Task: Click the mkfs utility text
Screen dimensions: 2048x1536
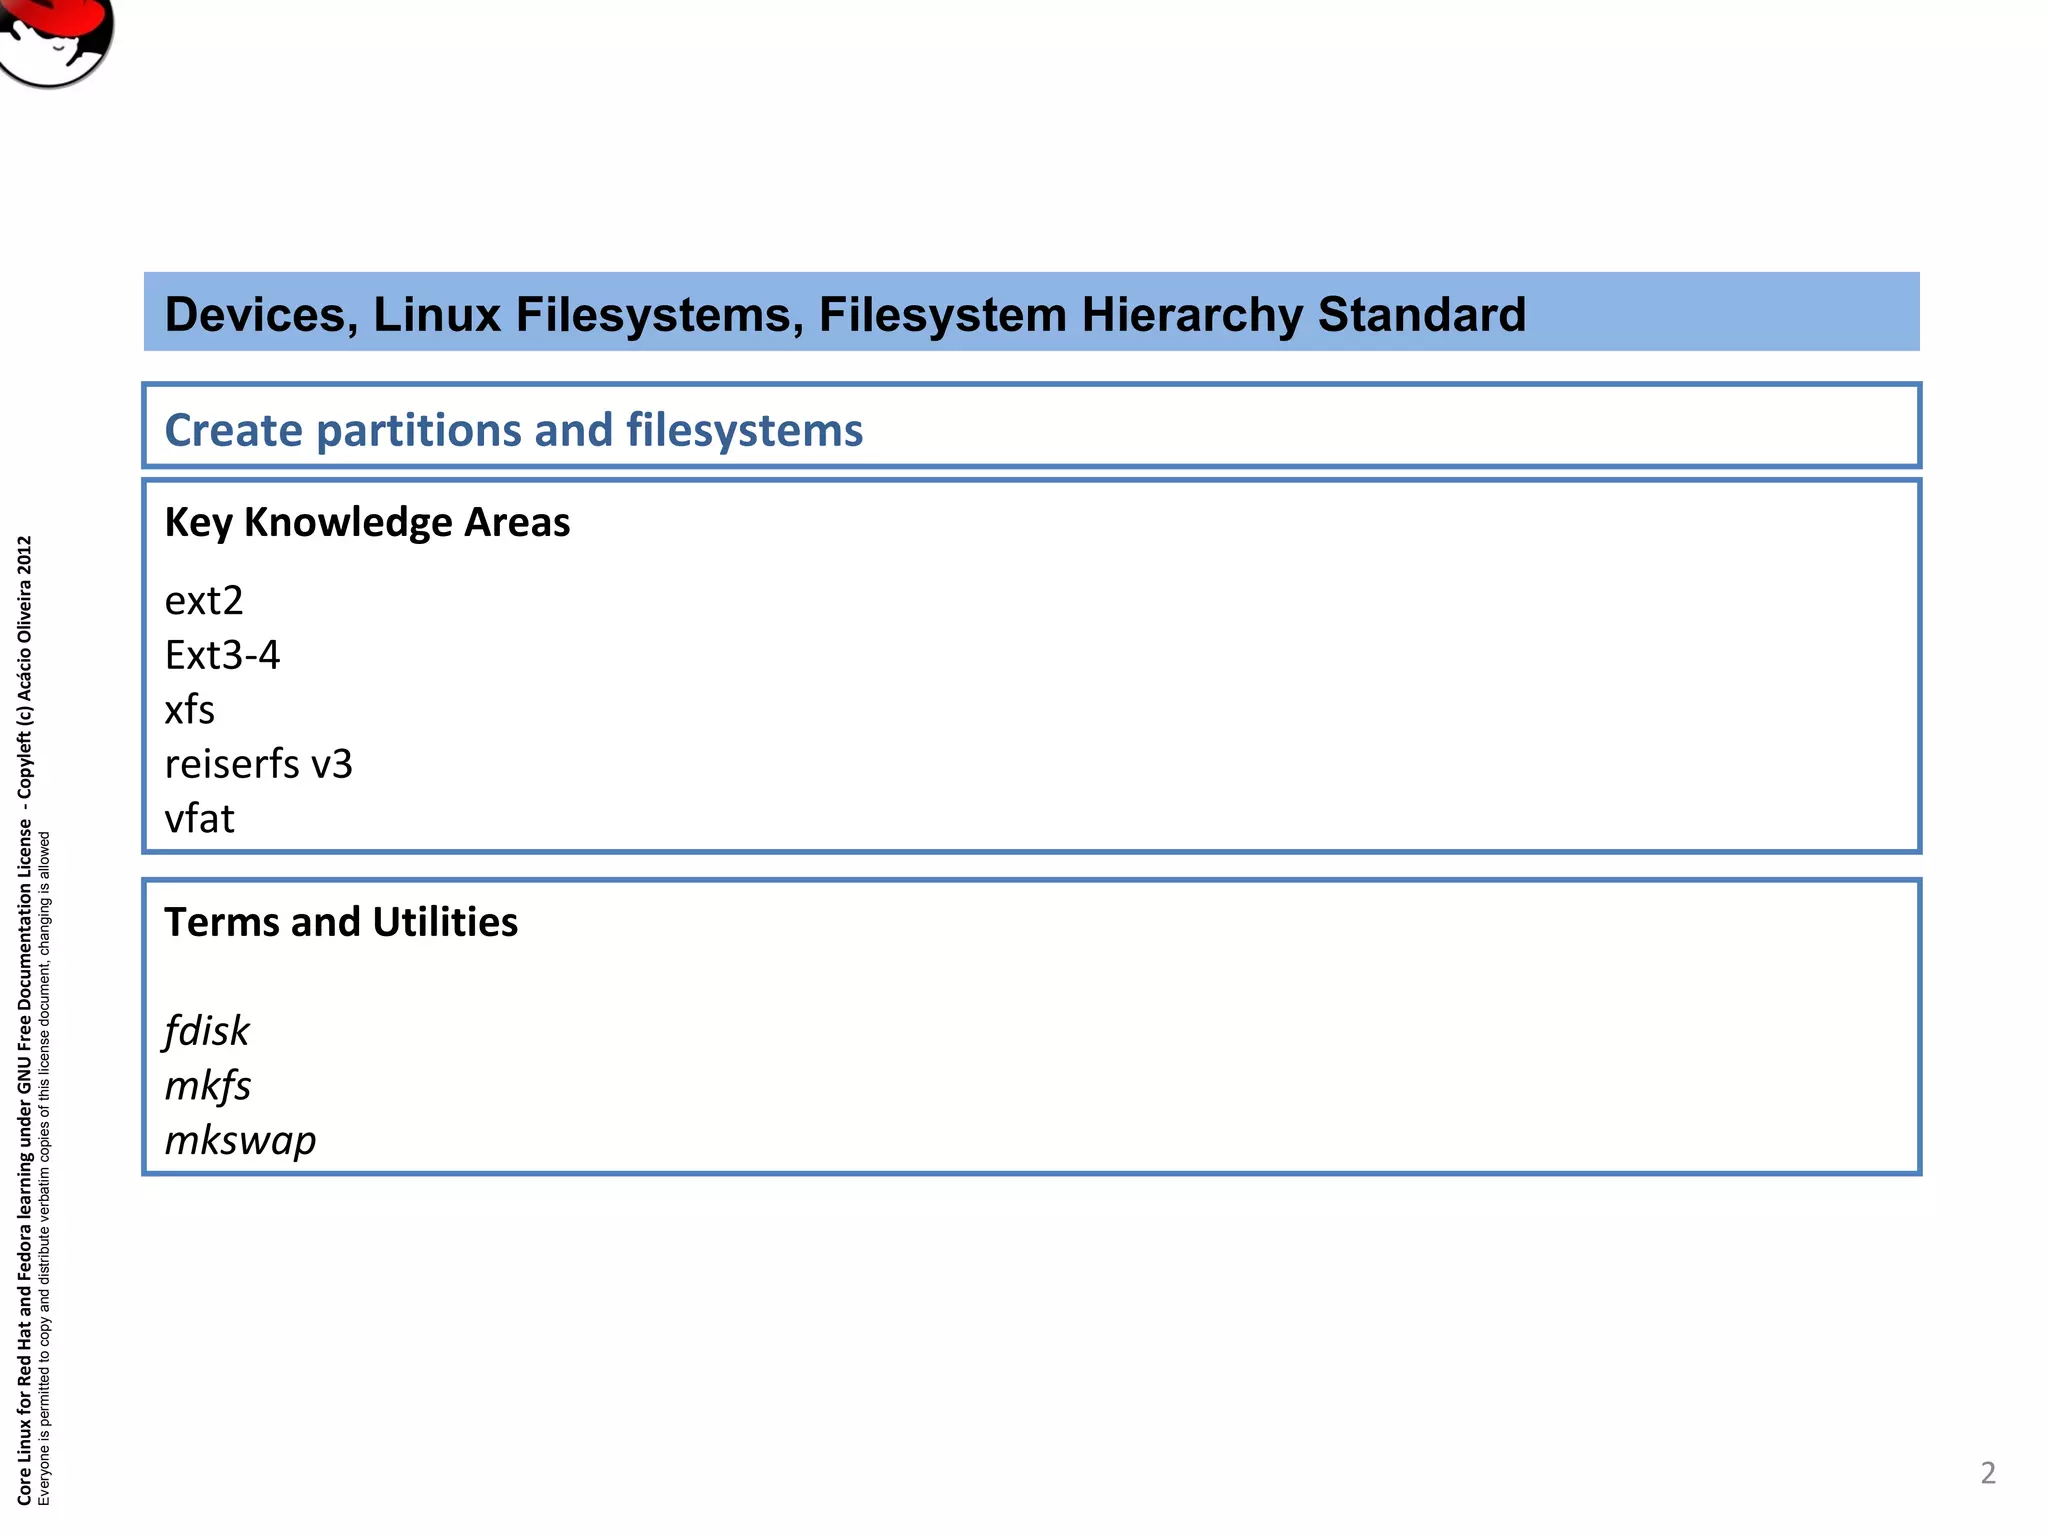Action: (207, 1086)
